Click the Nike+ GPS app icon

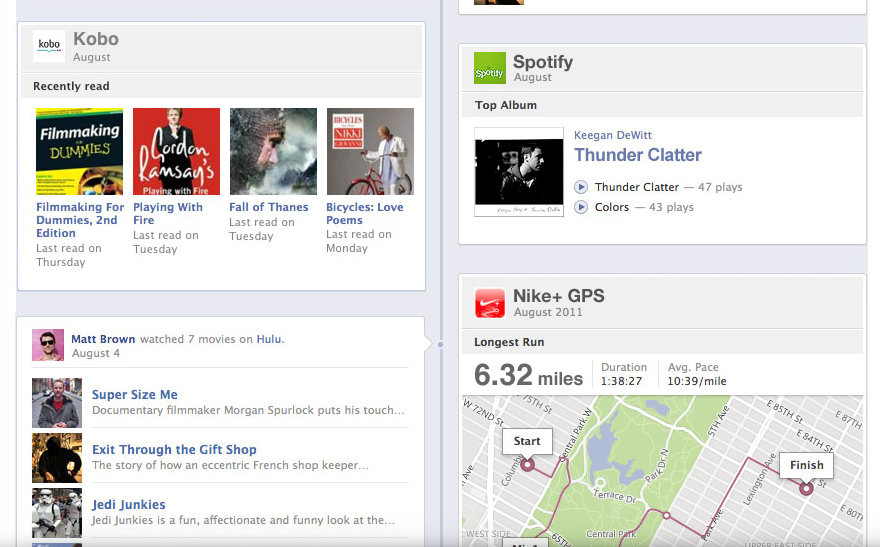(490, 303)
